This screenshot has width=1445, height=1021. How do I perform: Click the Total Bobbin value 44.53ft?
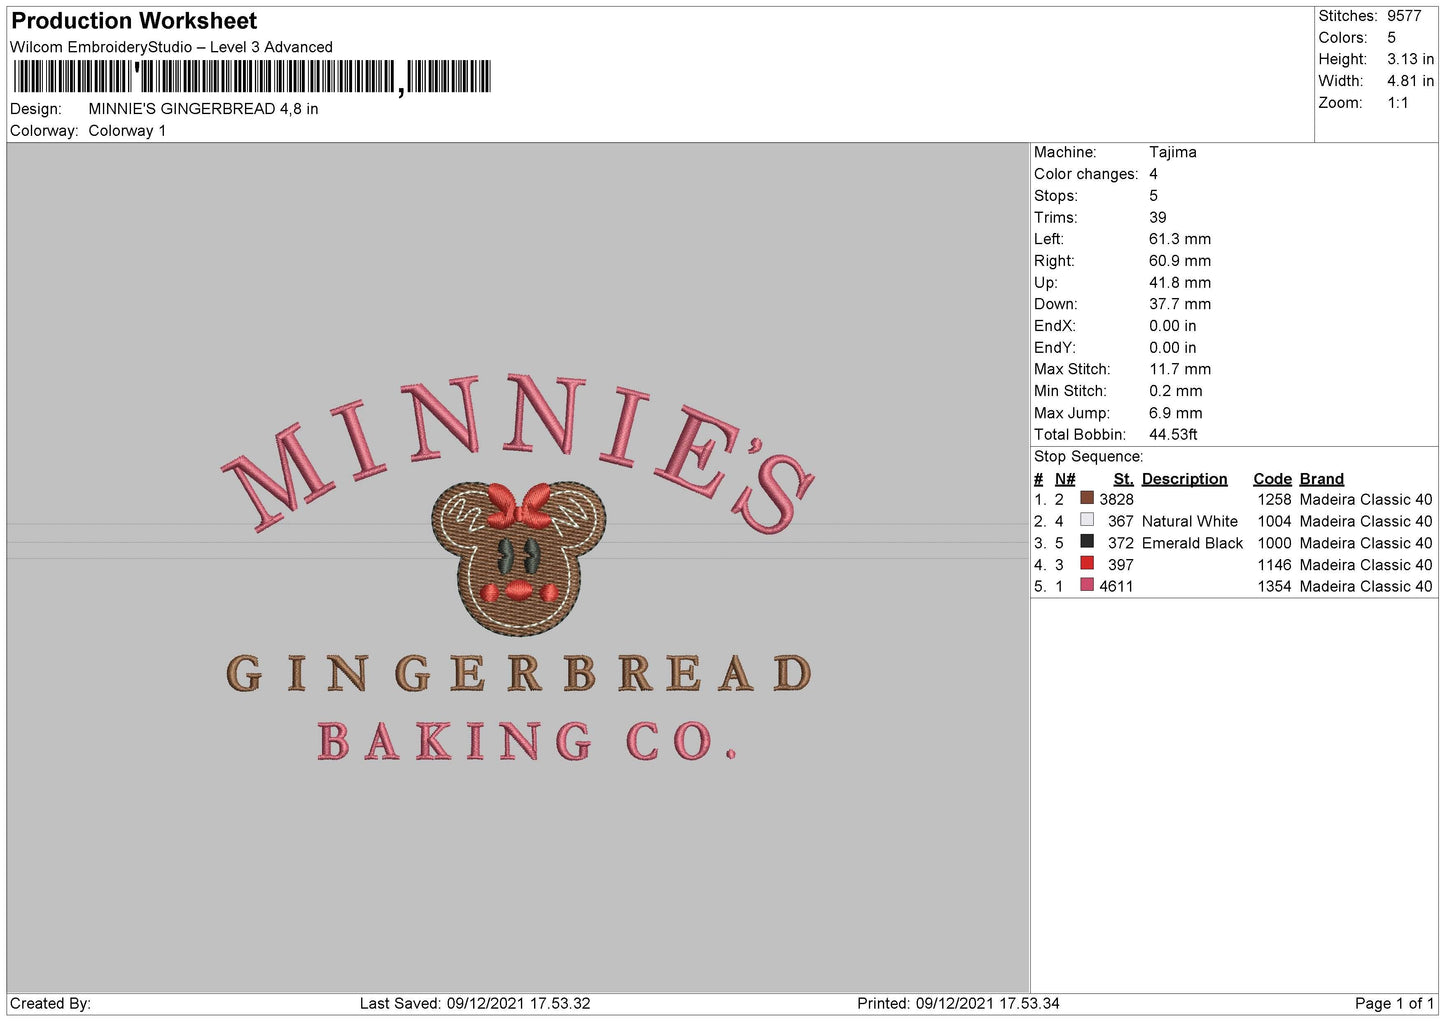tap(1173, 434)
